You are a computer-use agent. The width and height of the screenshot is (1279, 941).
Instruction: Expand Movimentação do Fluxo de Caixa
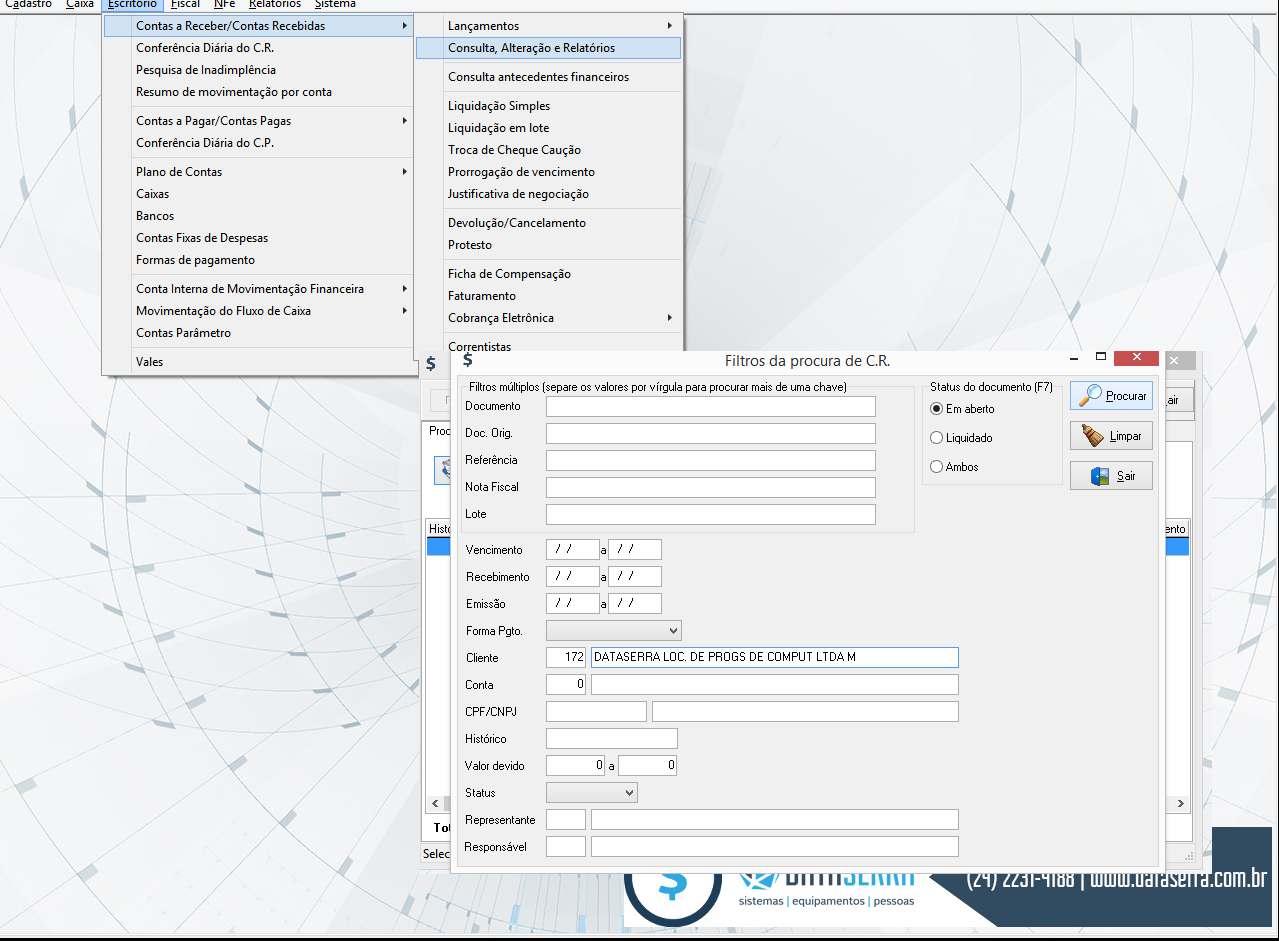(259, 311)
